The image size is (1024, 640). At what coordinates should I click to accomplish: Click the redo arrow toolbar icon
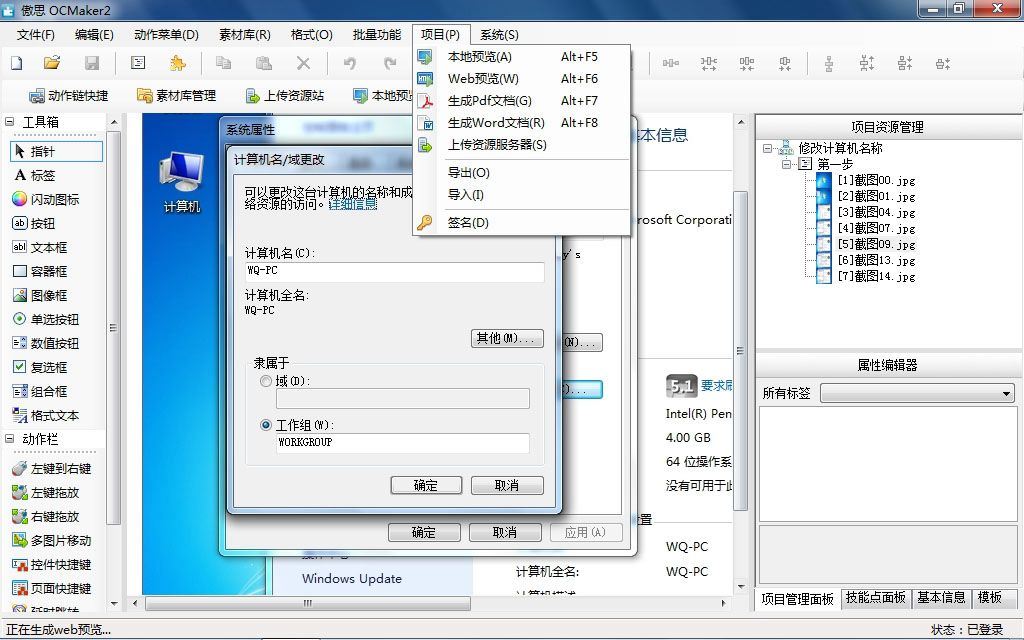tap(390, 63)
